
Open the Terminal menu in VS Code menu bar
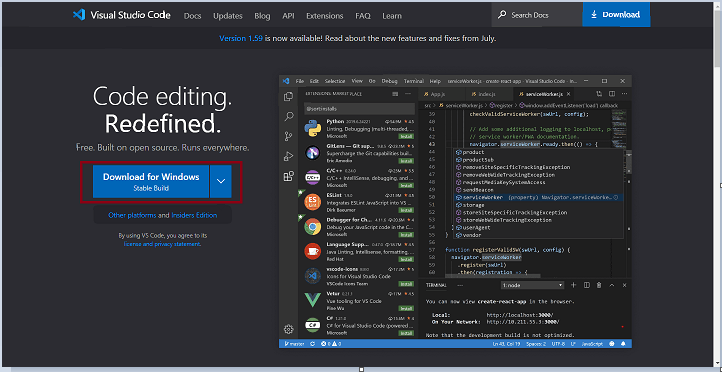[x=414, y=81]
